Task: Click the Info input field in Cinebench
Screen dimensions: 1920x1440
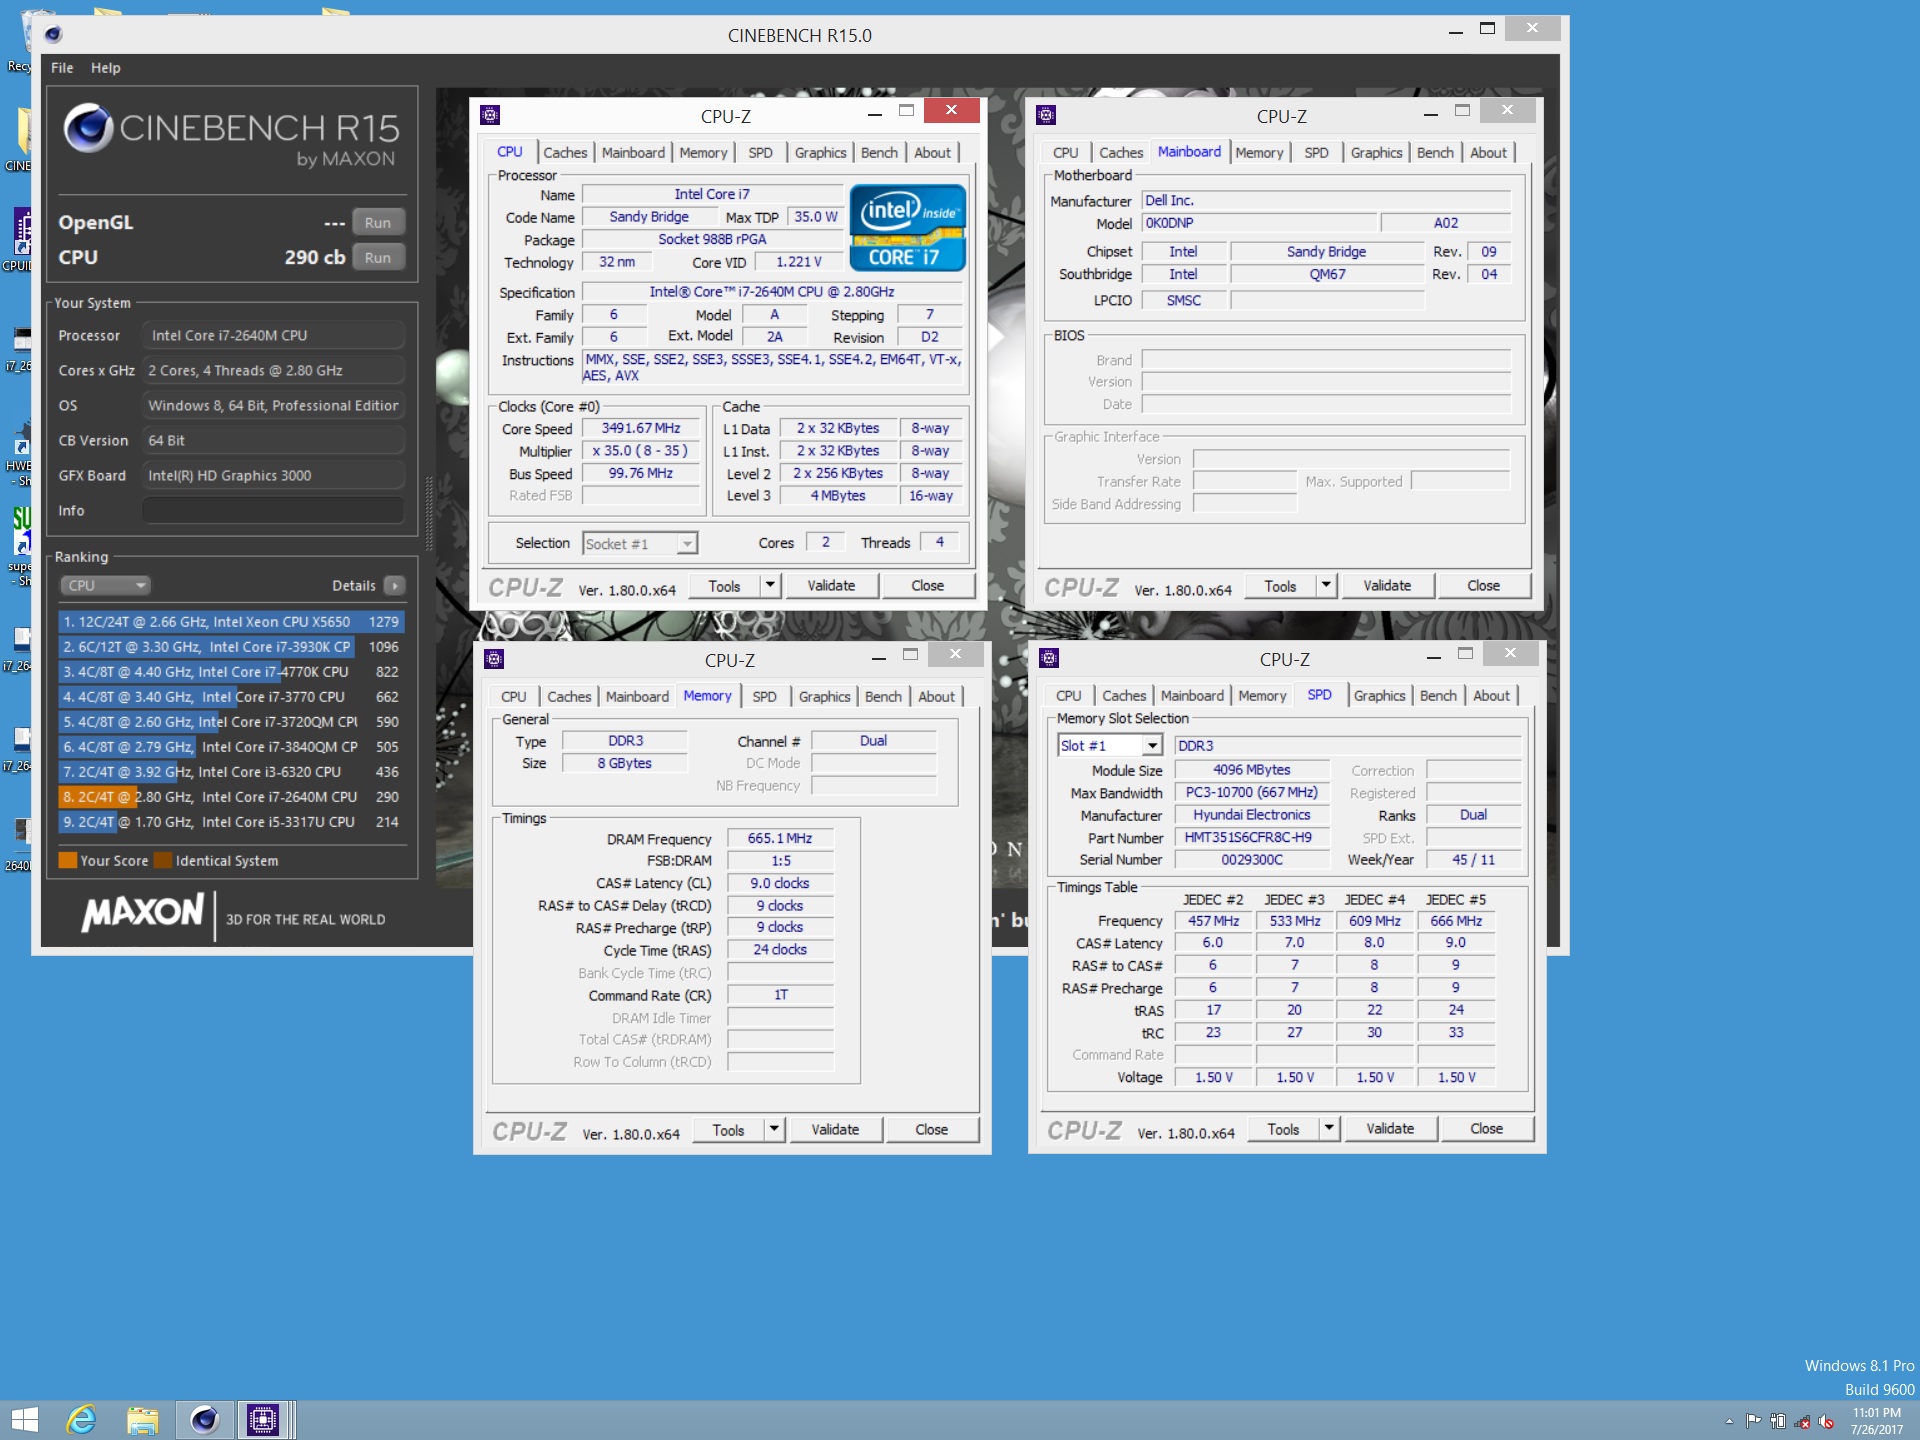Action: pos(273,510)
